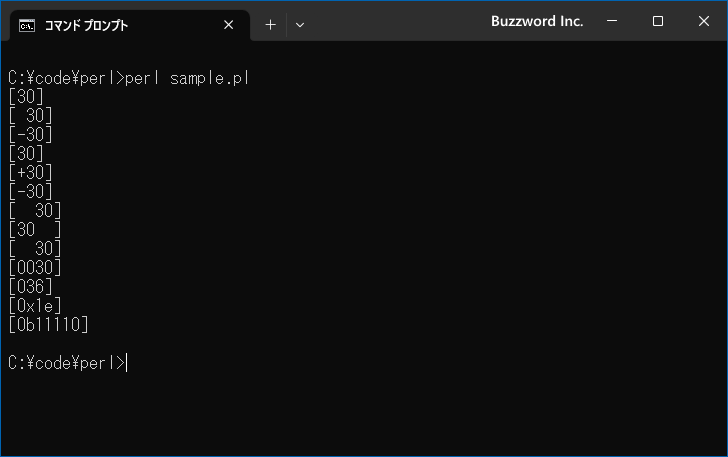Click the first [30] output line
The image size is (728, 457).
(26, 97)
